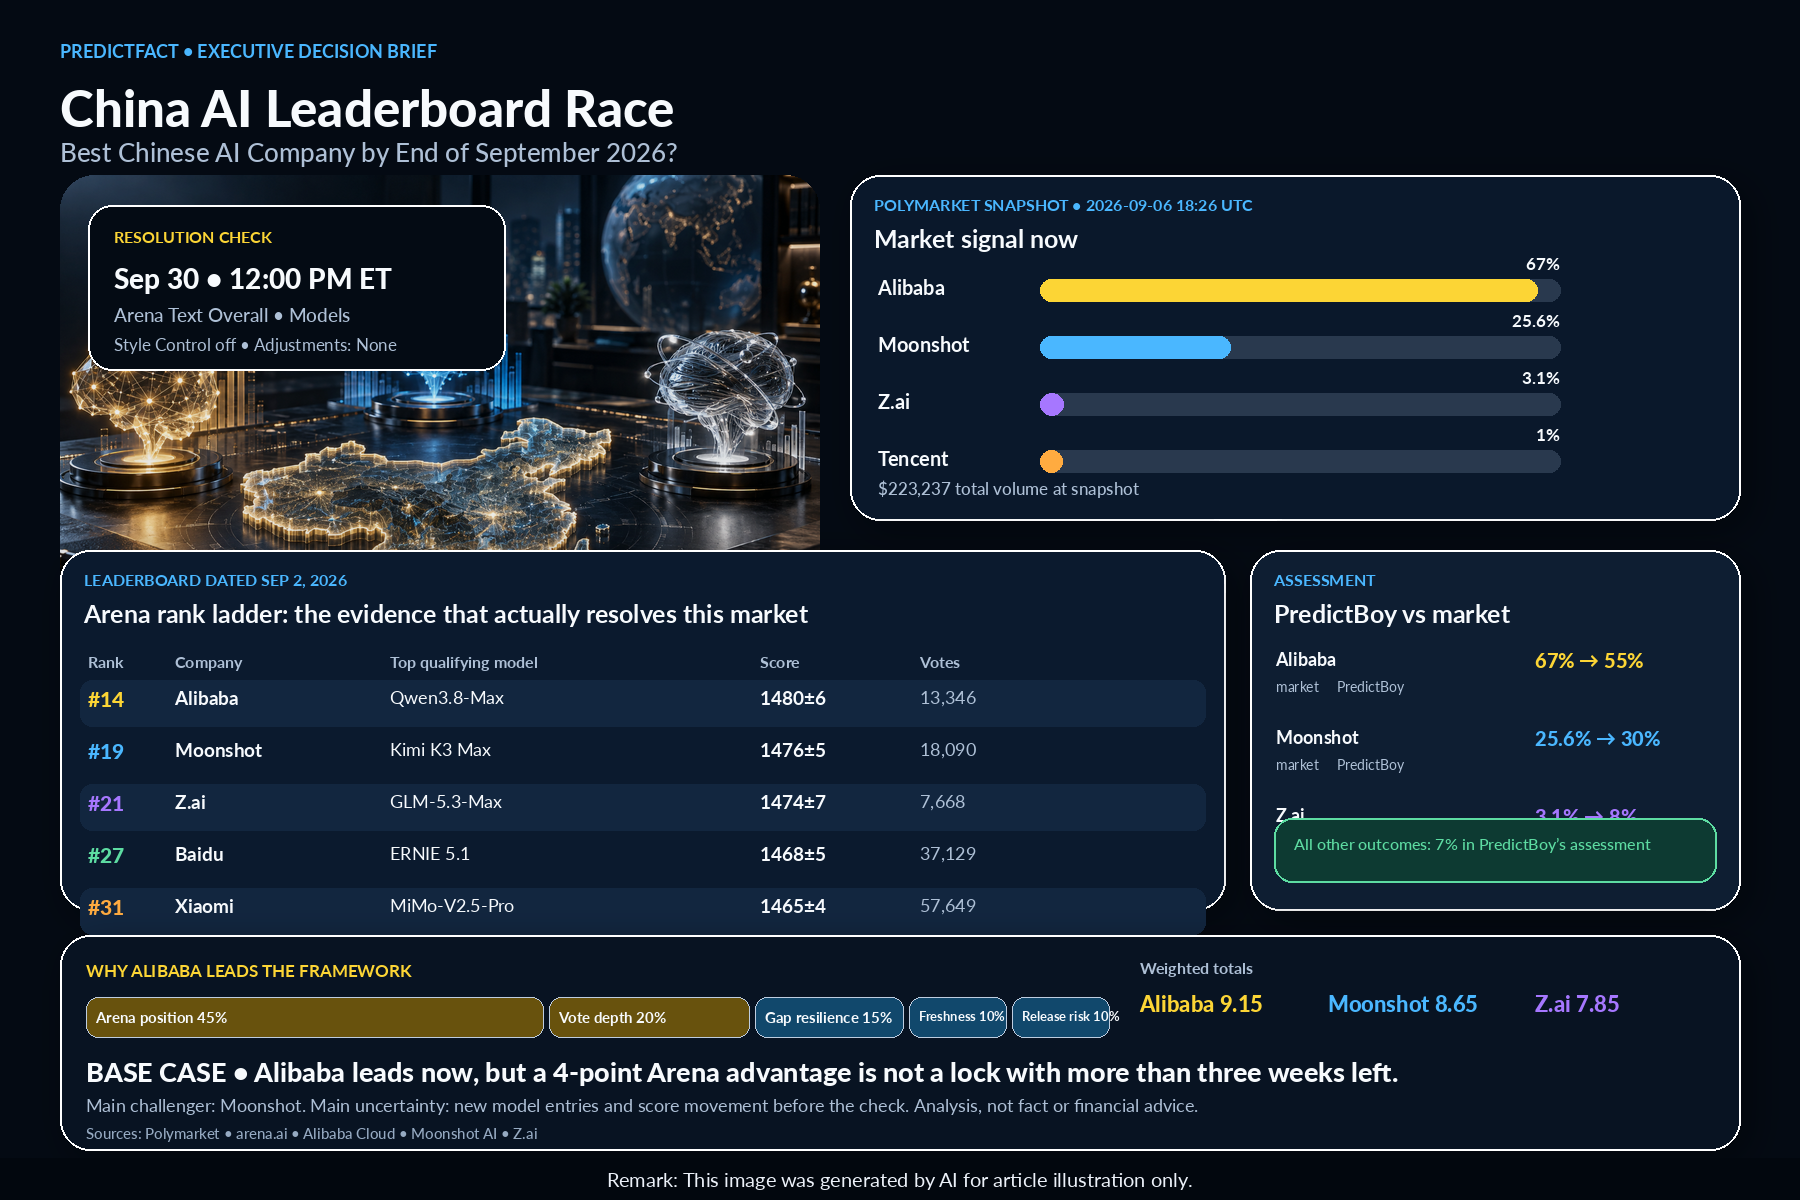Click the Baidu company name
The height and width of the screenshot is (1200, 1800).
coord(199,855)
